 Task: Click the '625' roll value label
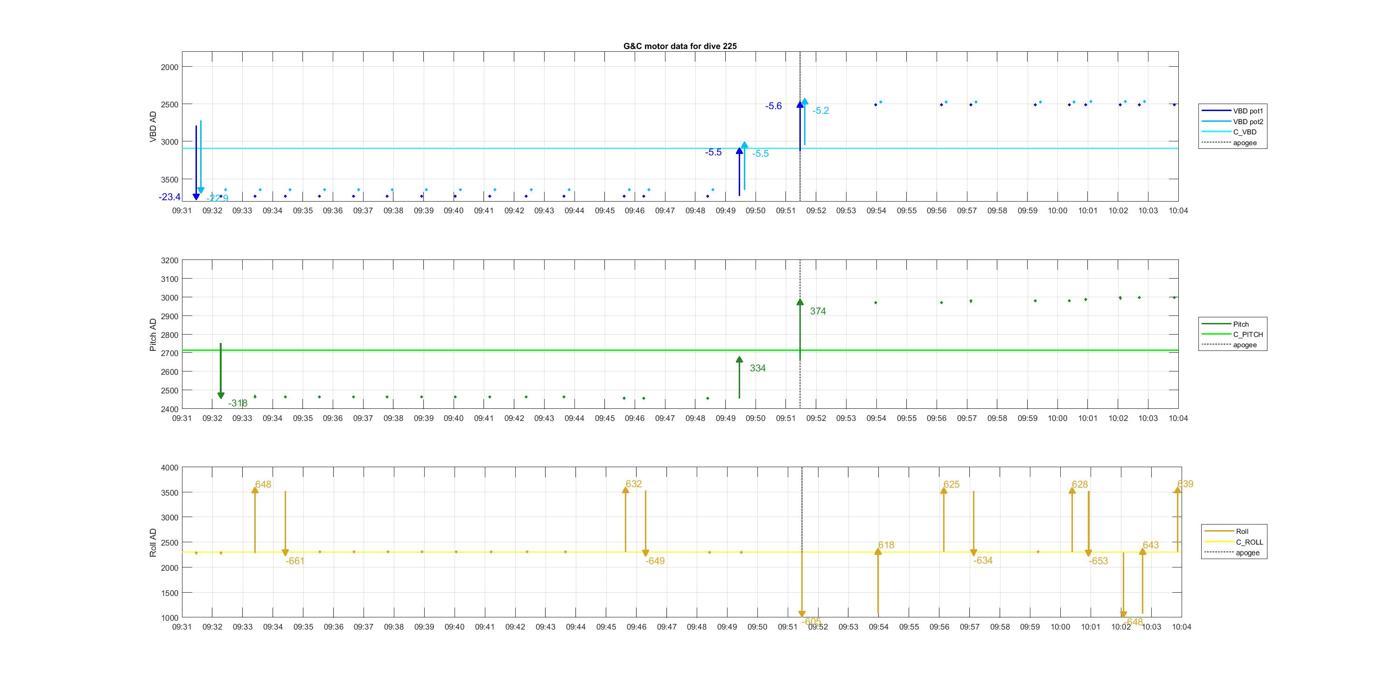(951, 485)
